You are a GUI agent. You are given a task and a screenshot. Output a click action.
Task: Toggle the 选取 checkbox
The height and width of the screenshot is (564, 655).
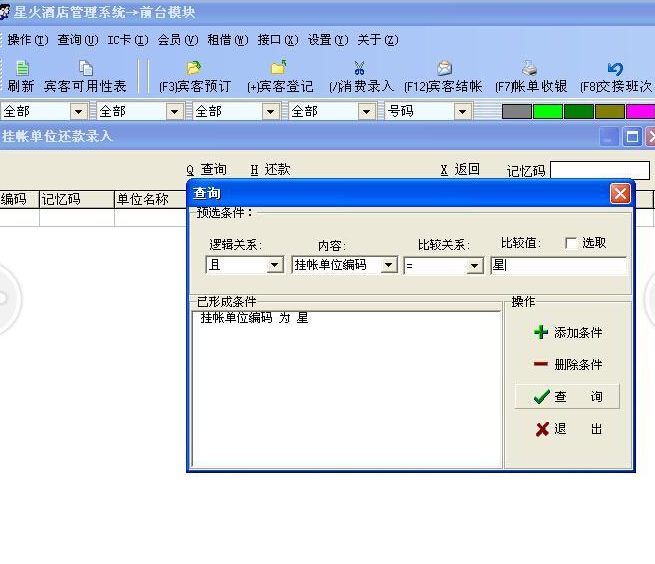coord(571,243)
